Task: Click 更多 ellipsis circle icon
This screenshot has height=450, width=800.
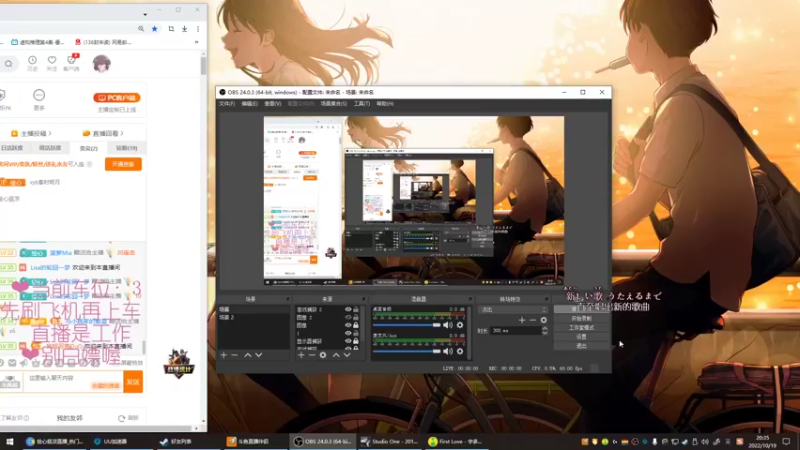Action: [39, 95]
